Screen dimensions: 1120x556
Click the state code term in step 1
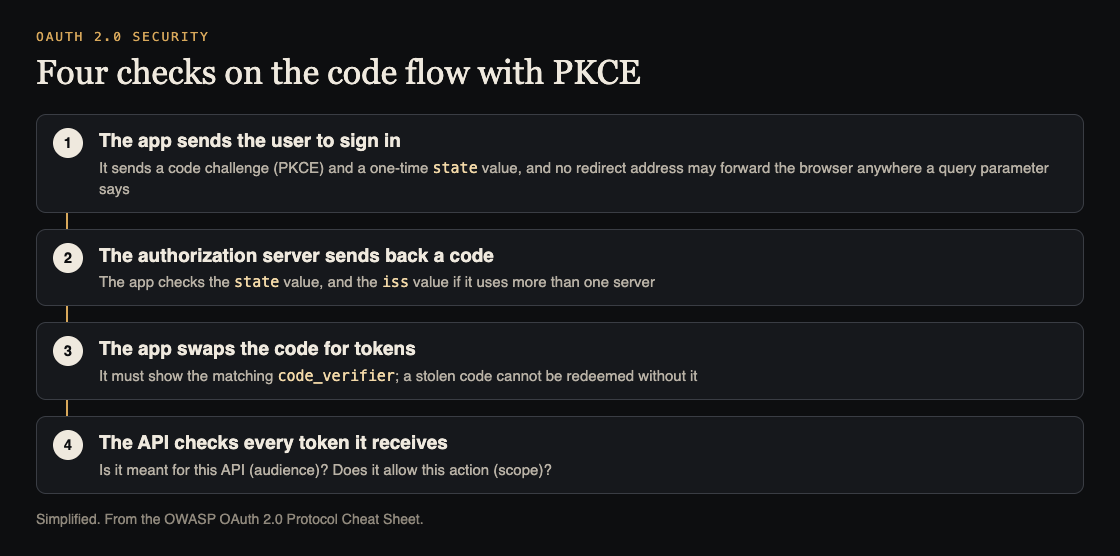(455, 168)
